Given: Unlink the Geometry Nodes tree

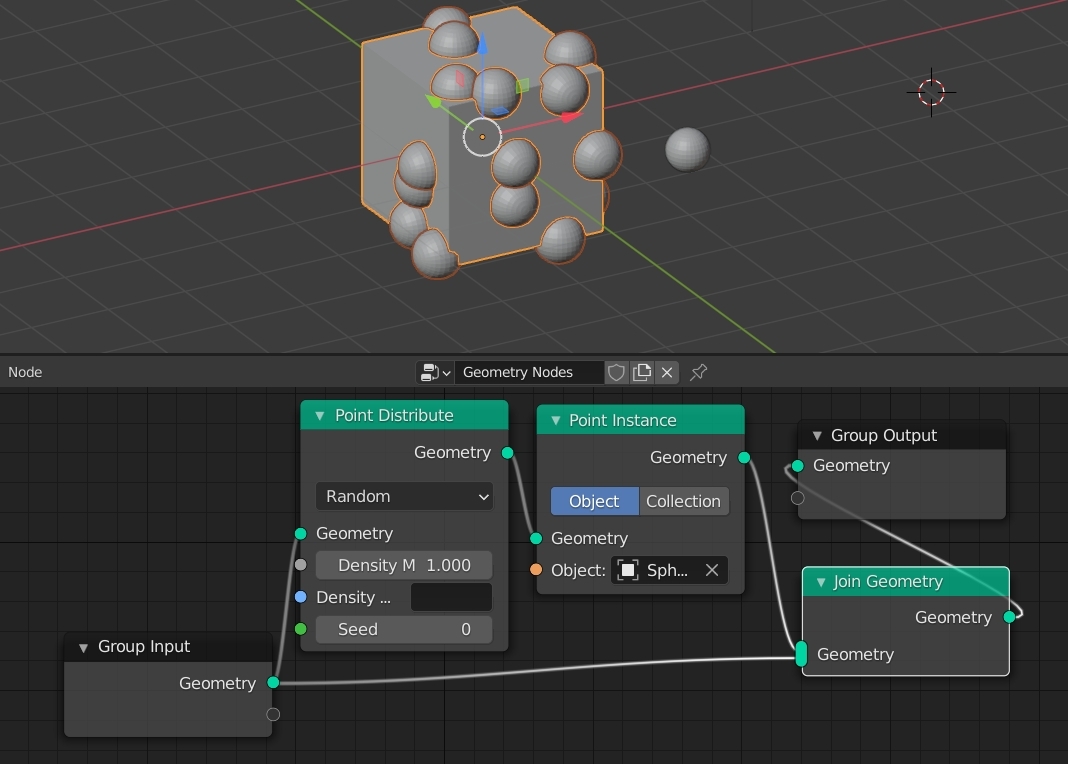Looking at the screenshot, I should tap(667, 372).
